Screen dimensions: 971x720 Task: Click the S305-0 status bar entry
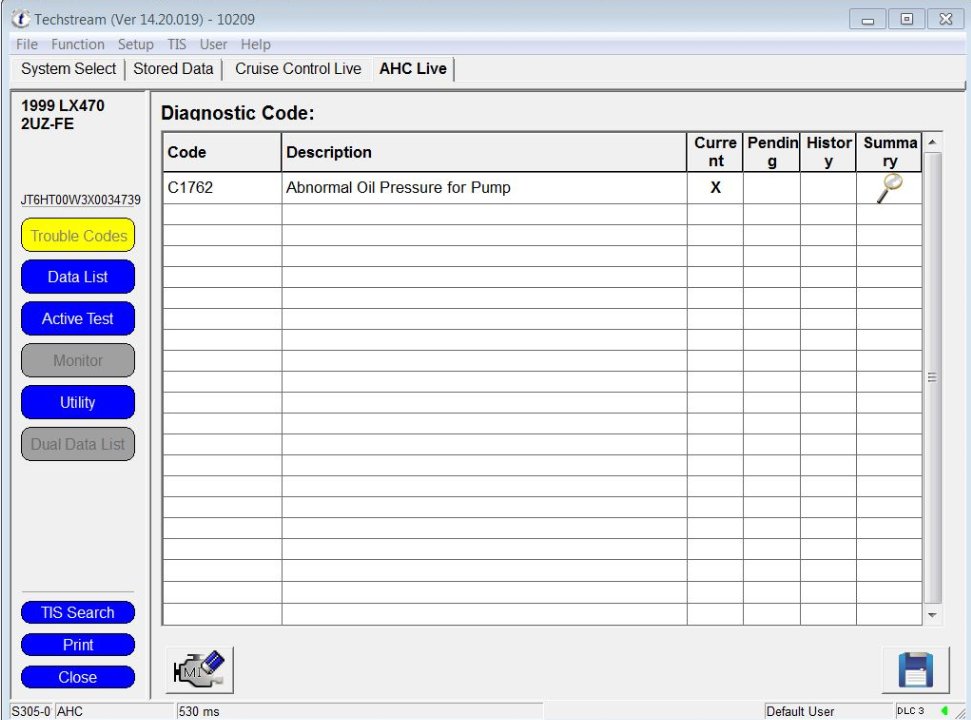click(x=31, y=711)
